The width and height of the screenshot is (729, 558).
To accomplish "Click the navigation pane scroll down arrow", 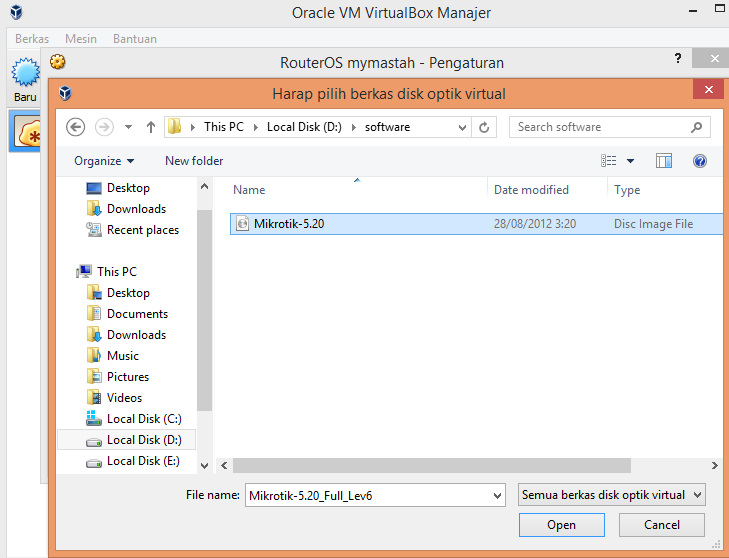I will (x=204, y=465).
